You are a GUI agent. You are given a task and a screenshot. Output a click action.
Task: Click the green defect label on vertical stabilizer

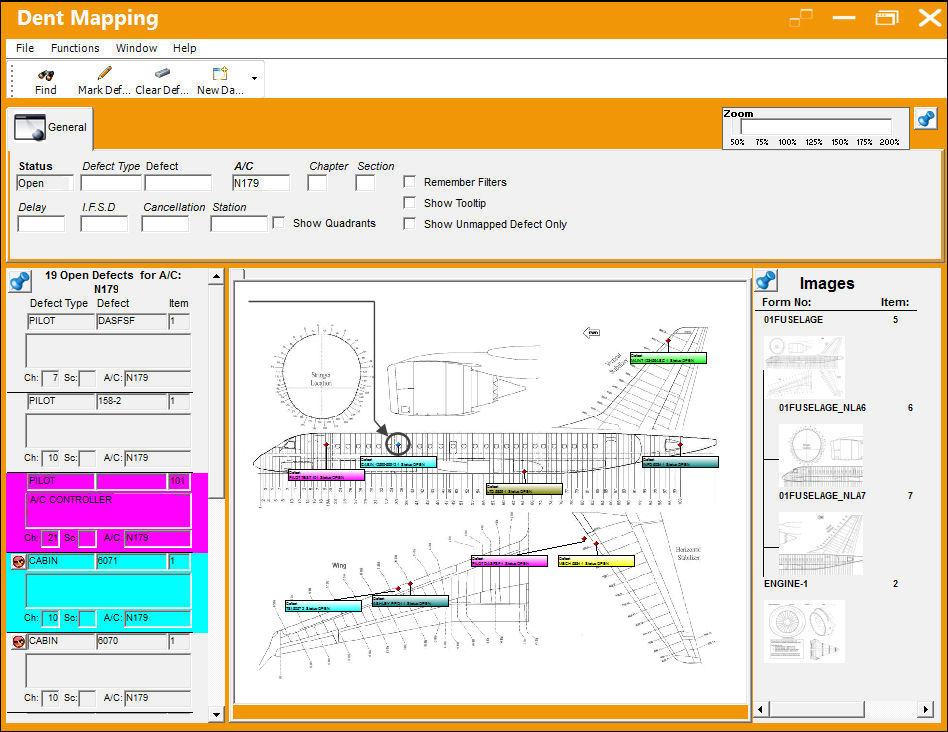(668, 358)
